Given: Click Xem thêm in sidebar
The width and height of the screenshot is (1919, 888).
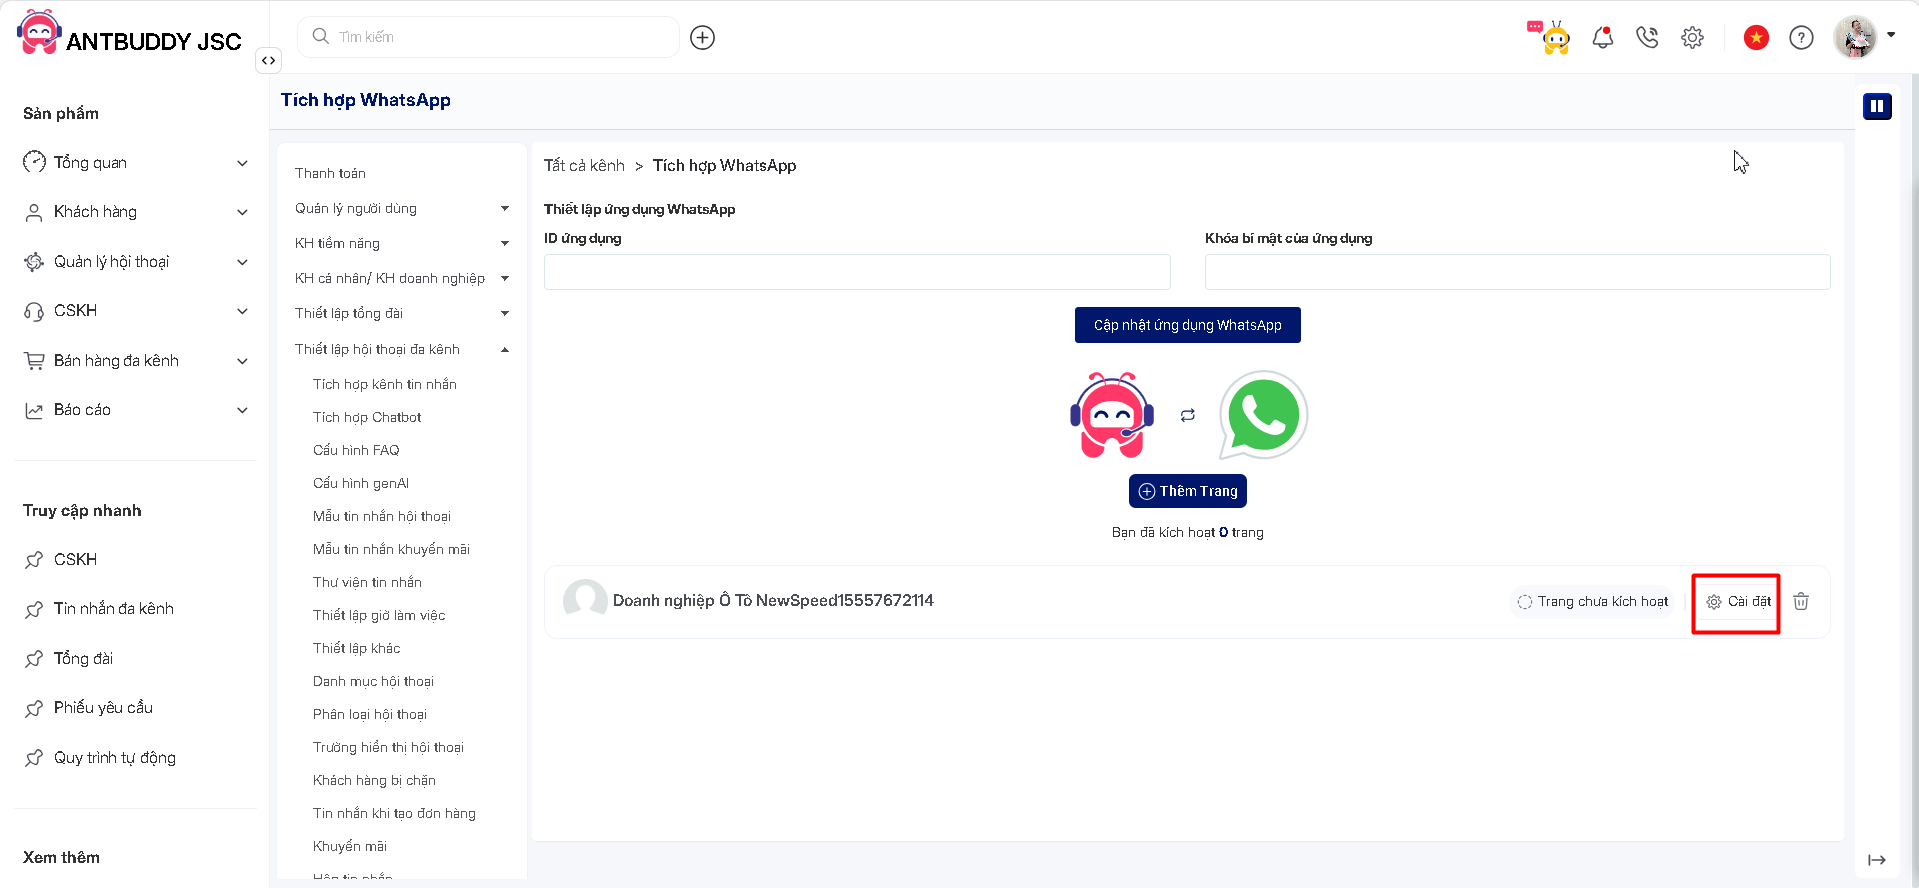Looking at the screenshot, I should pos(61,857).
